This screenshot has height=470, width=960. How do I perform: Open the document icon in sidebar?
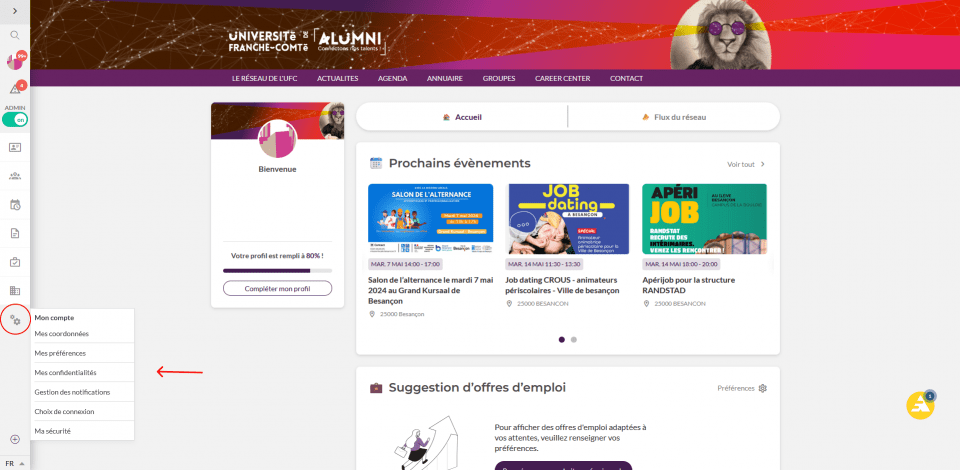point(15,233)
